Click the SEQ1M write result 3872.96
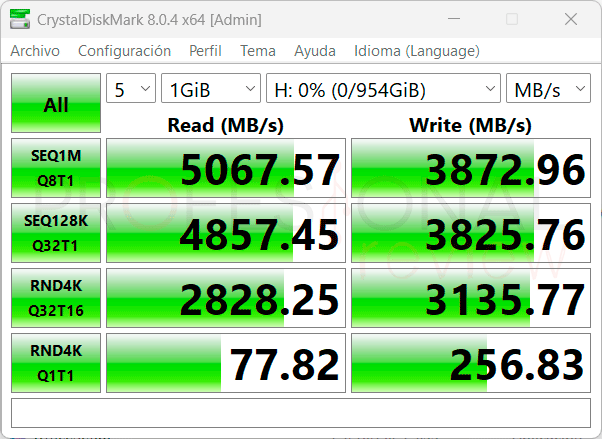 471,168
